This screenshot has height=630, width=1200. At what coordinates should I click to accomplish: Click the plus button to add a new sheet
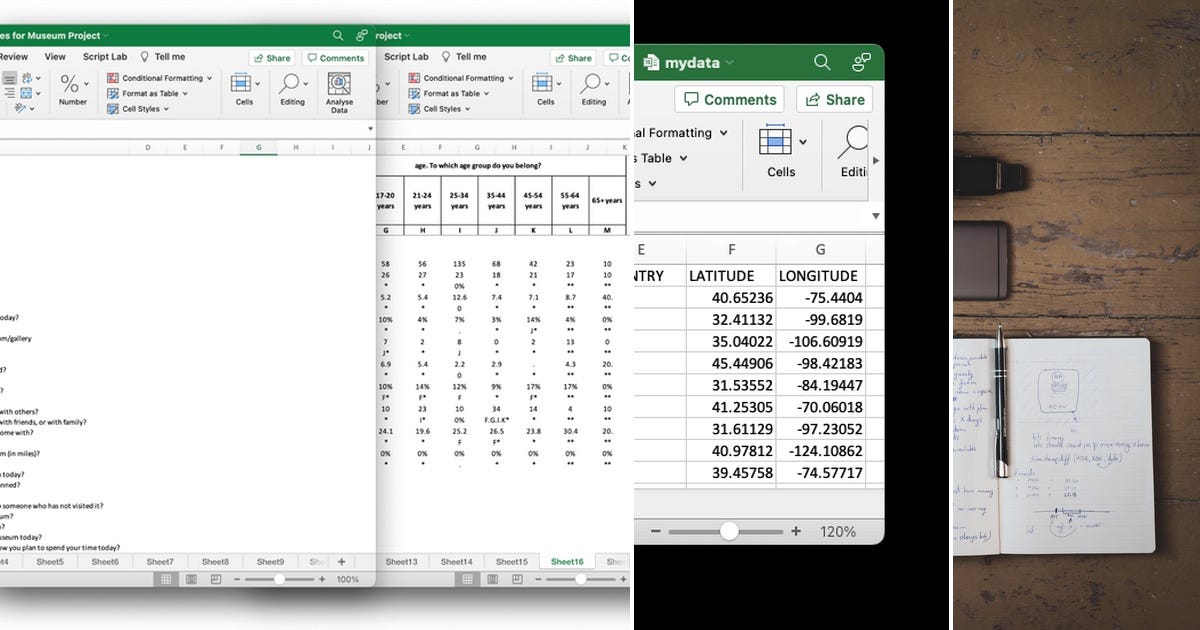click(x=342, y=562)
